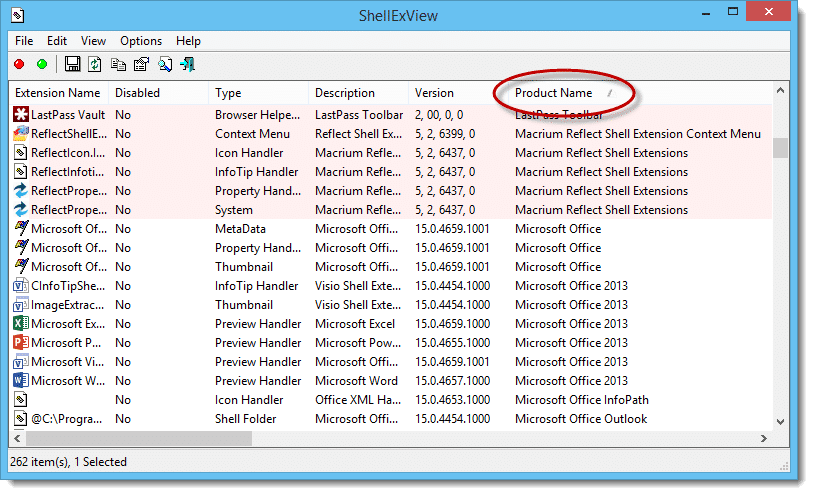Image resolution: width=813 pixels, height=495 pixels.
Task: Click the 'Microsoft Excel' description cell
Action: pos(355,323)
